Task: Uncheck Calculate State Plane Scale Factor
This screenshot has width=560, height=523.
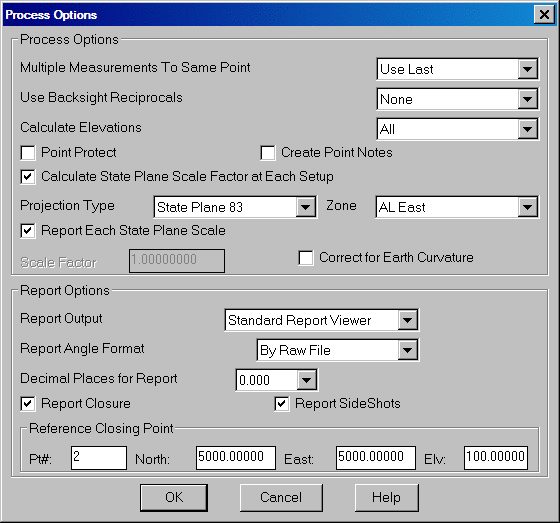Action: click(28, 177)
